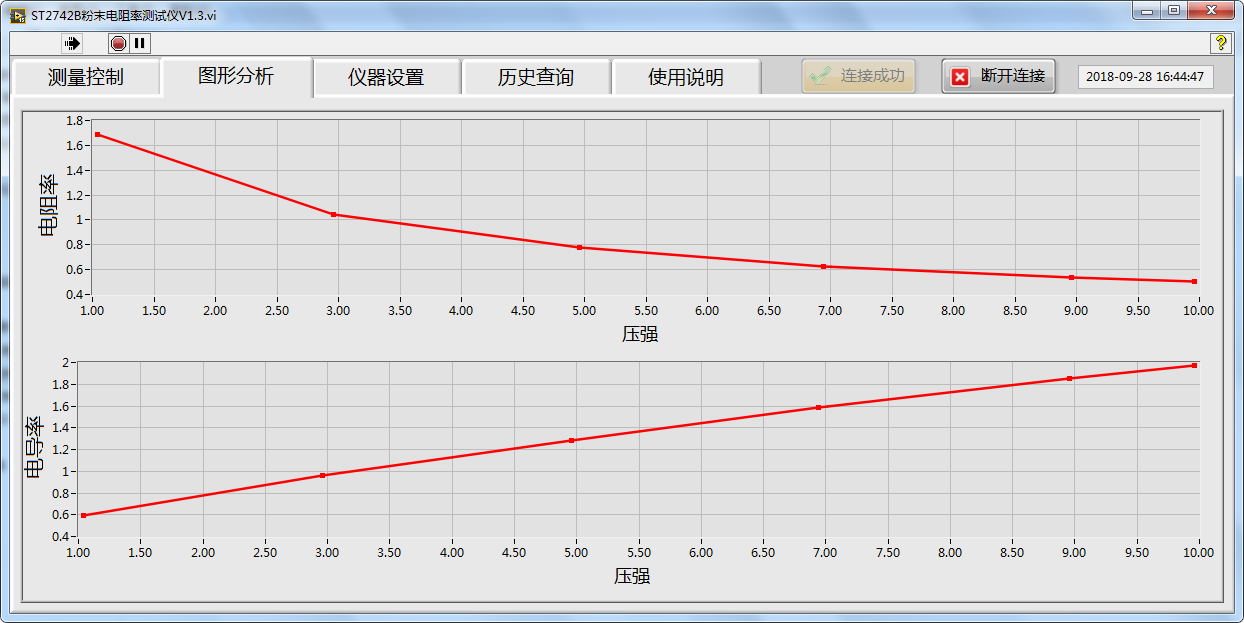The width and height of the screenshot is (1244, 623).
Task: Click the lower chart y-axis maximum 2
Action: point(68,362)
